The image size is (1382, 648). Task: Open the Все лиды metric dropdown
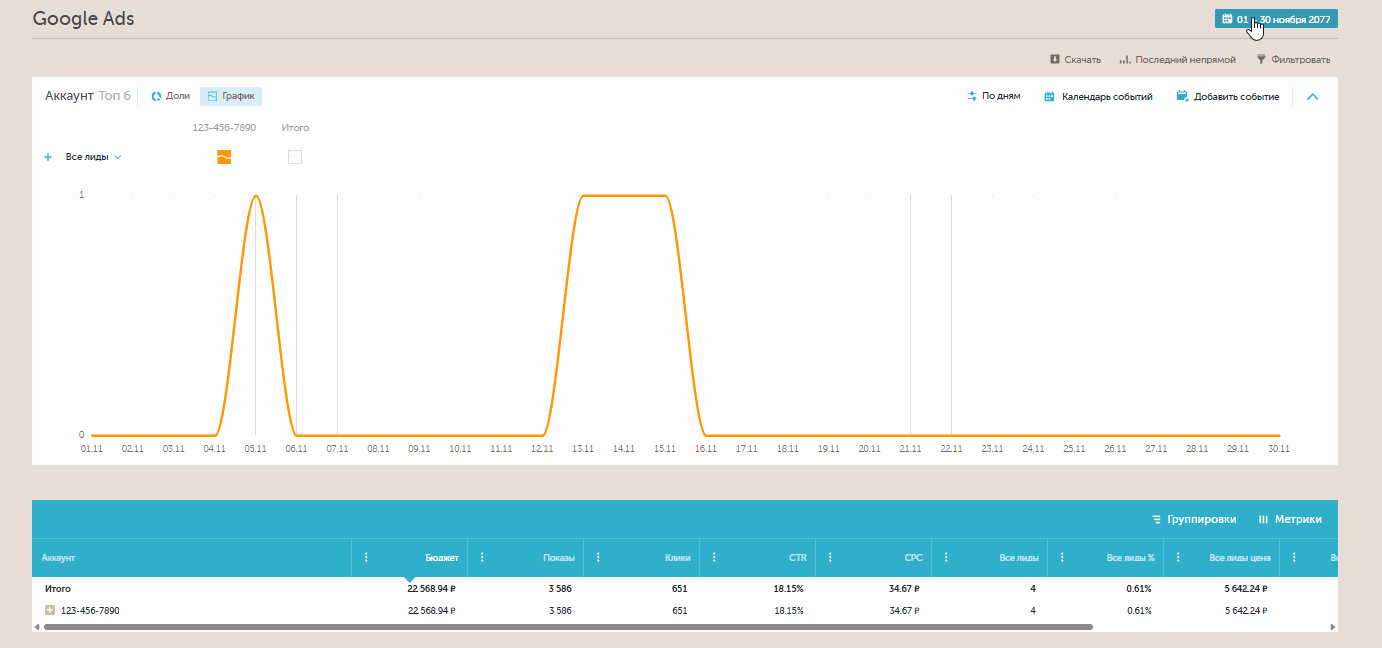click(93, 157)
